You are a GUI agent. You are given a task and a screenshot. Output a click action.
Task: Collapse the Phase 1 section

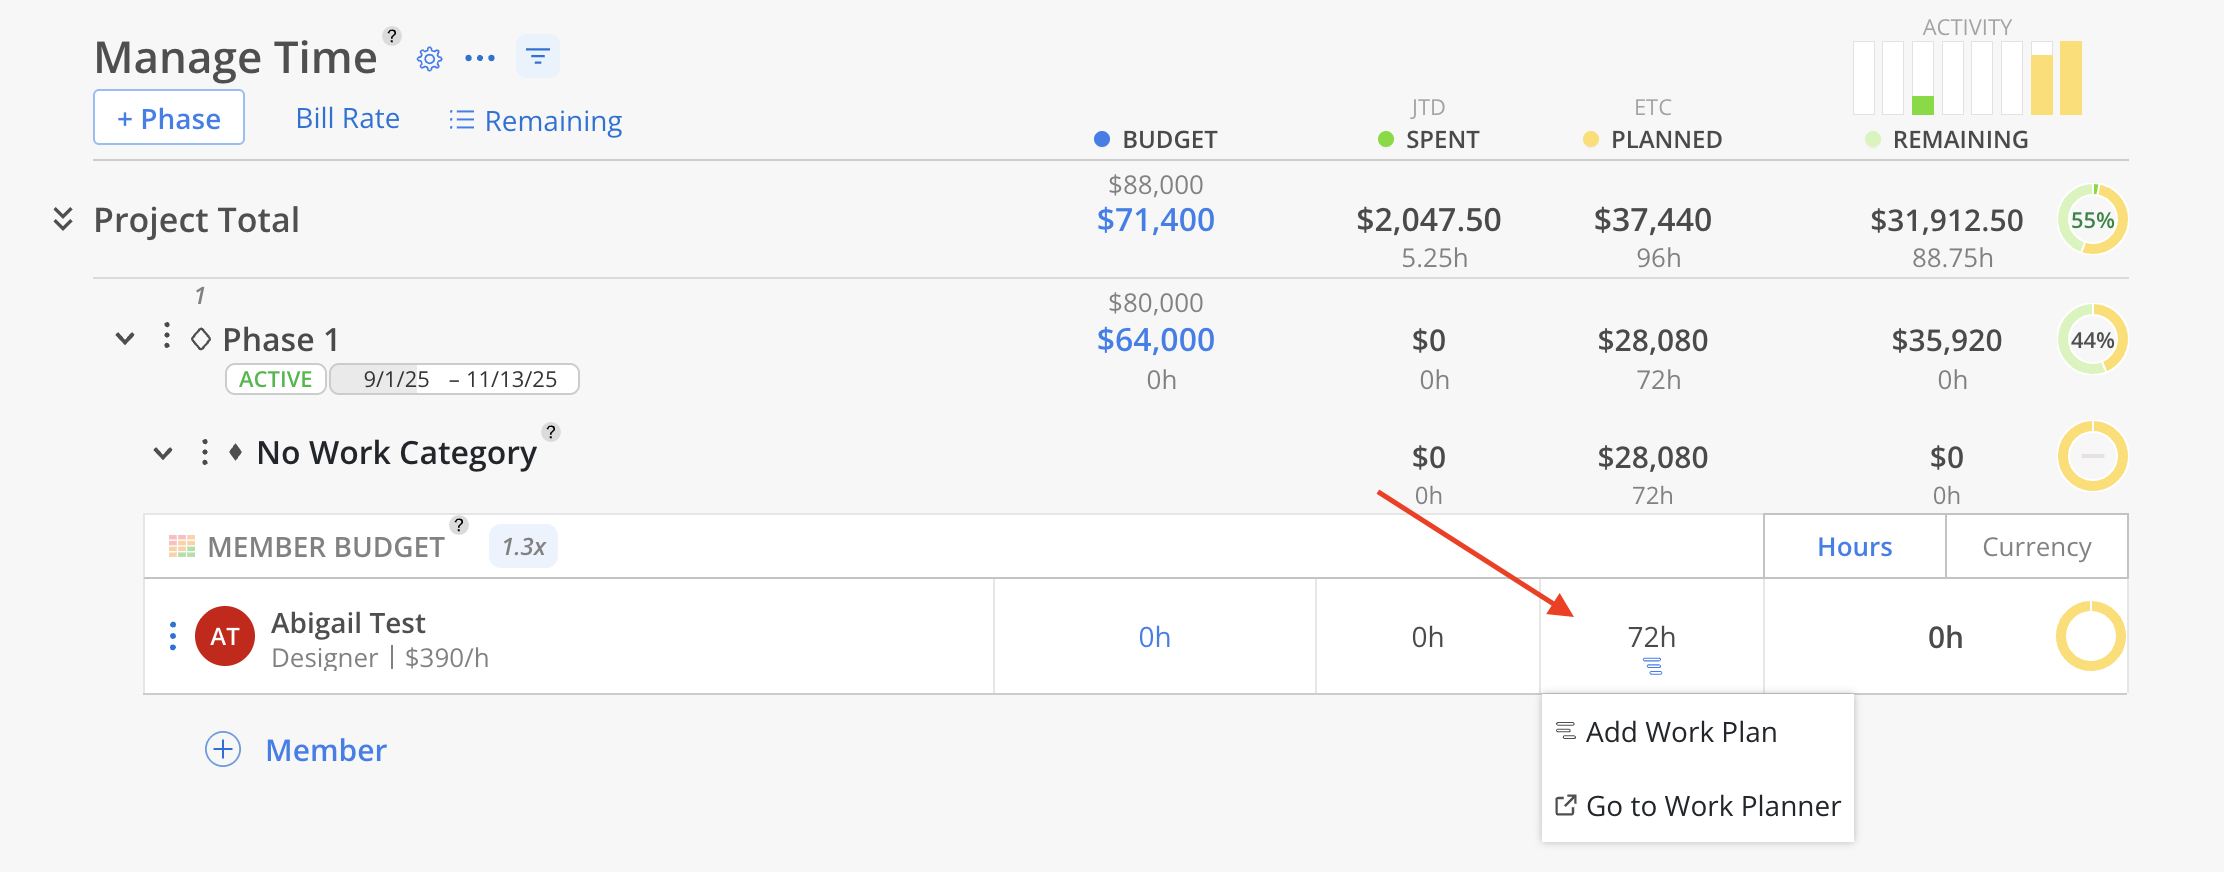pyautogui.click(x=125, y=339)
